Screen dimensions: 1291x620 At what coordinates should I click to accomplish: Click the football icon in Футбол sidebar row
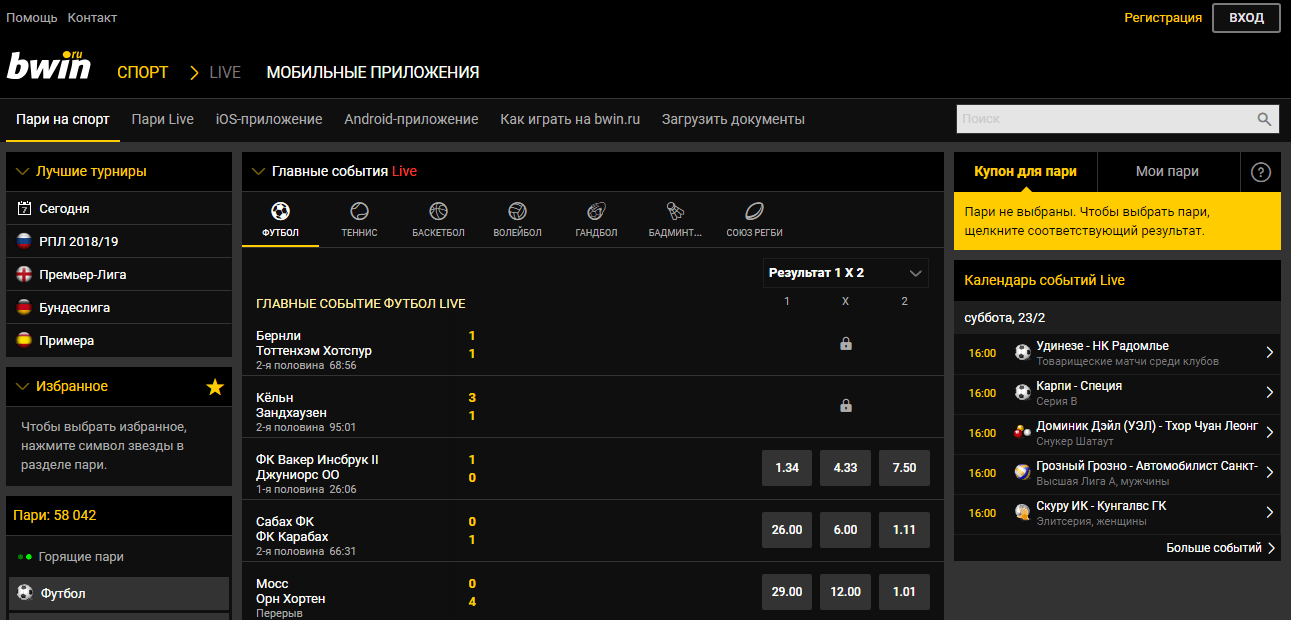click(25, 593)
